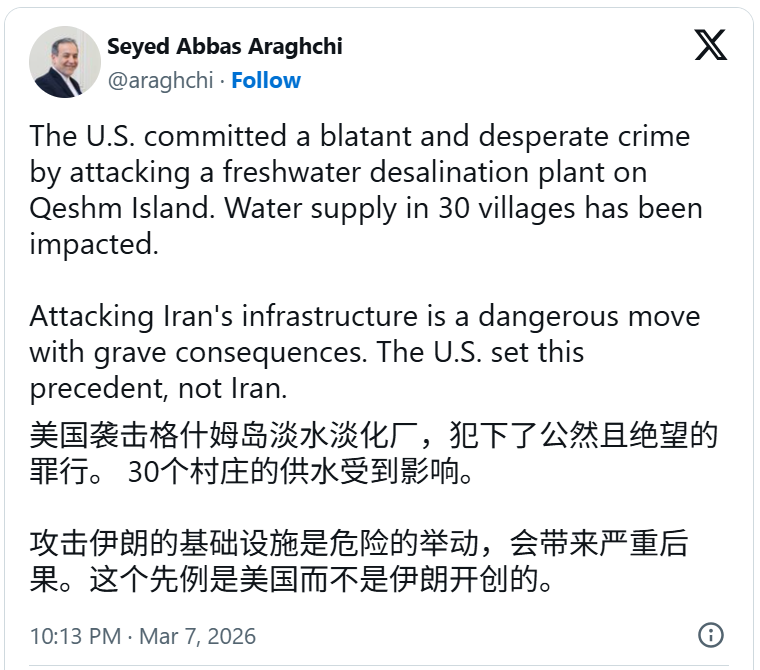The height and width of the screenshot is (670, 760).
Task: Open the @araghchi handle link
Action: point(160,80)
